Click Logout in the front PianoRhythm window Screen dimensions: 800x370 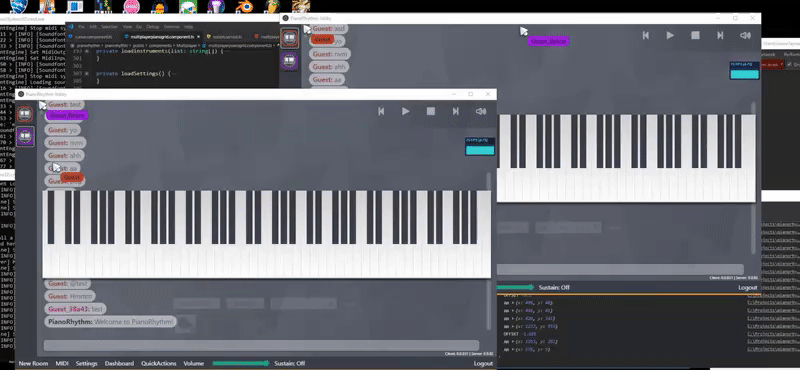(x=483, y=363)
